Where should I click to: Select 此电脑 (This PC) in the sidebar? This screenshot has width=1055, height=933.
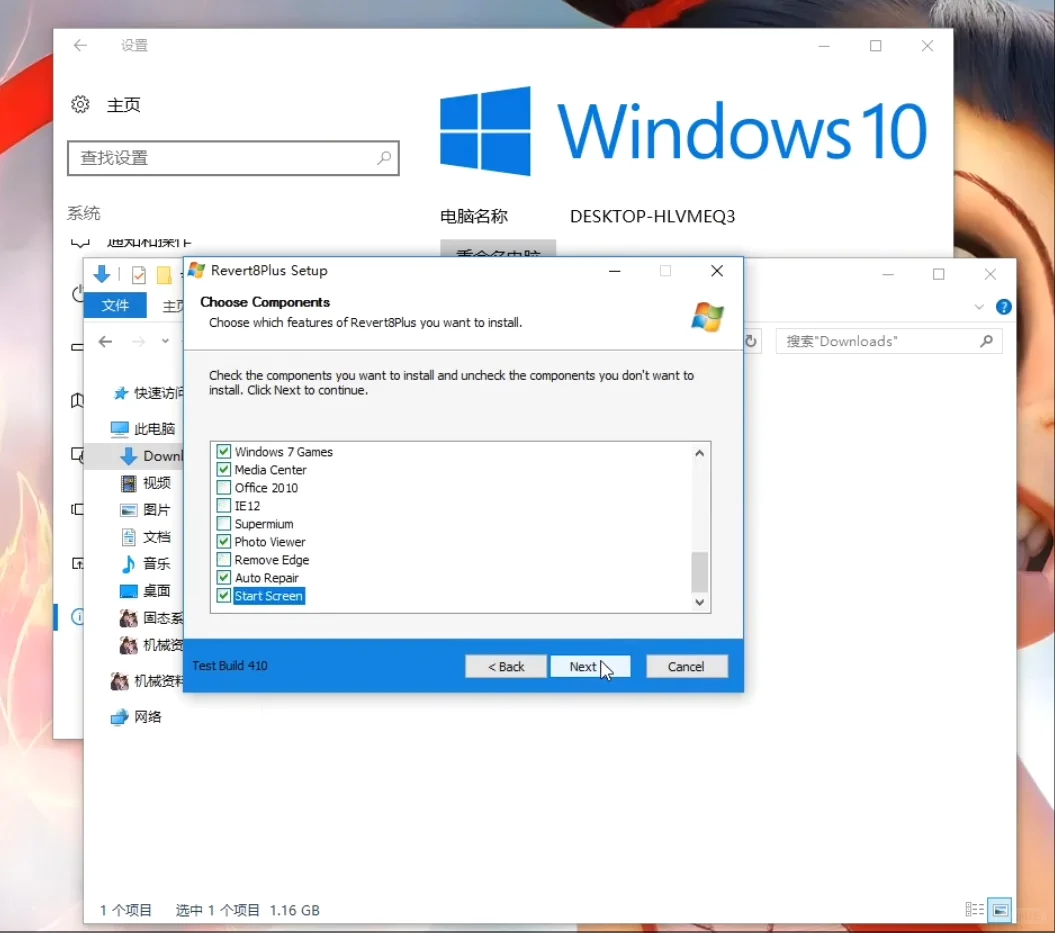click(x=150, y=428)
